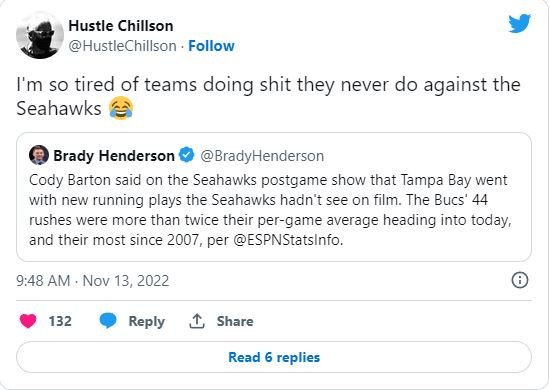Click the blue reply speech bubble icon
The width and height of the screenshot is (550, 390).
click(x=108, y=321)
